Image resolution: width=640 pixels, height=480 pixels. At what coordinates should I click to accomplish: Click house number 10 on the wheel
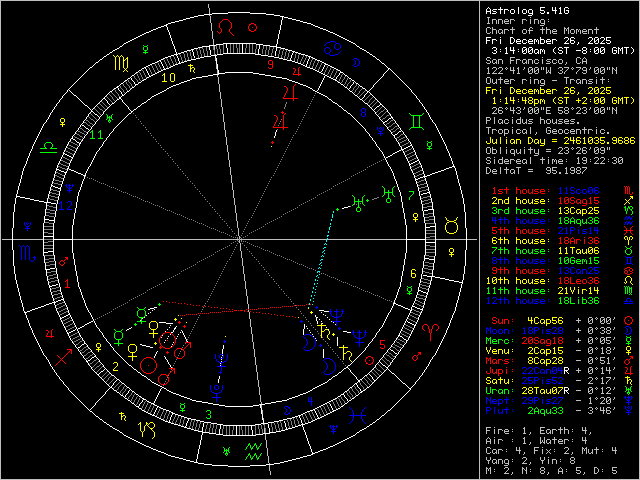coord(169,76)
